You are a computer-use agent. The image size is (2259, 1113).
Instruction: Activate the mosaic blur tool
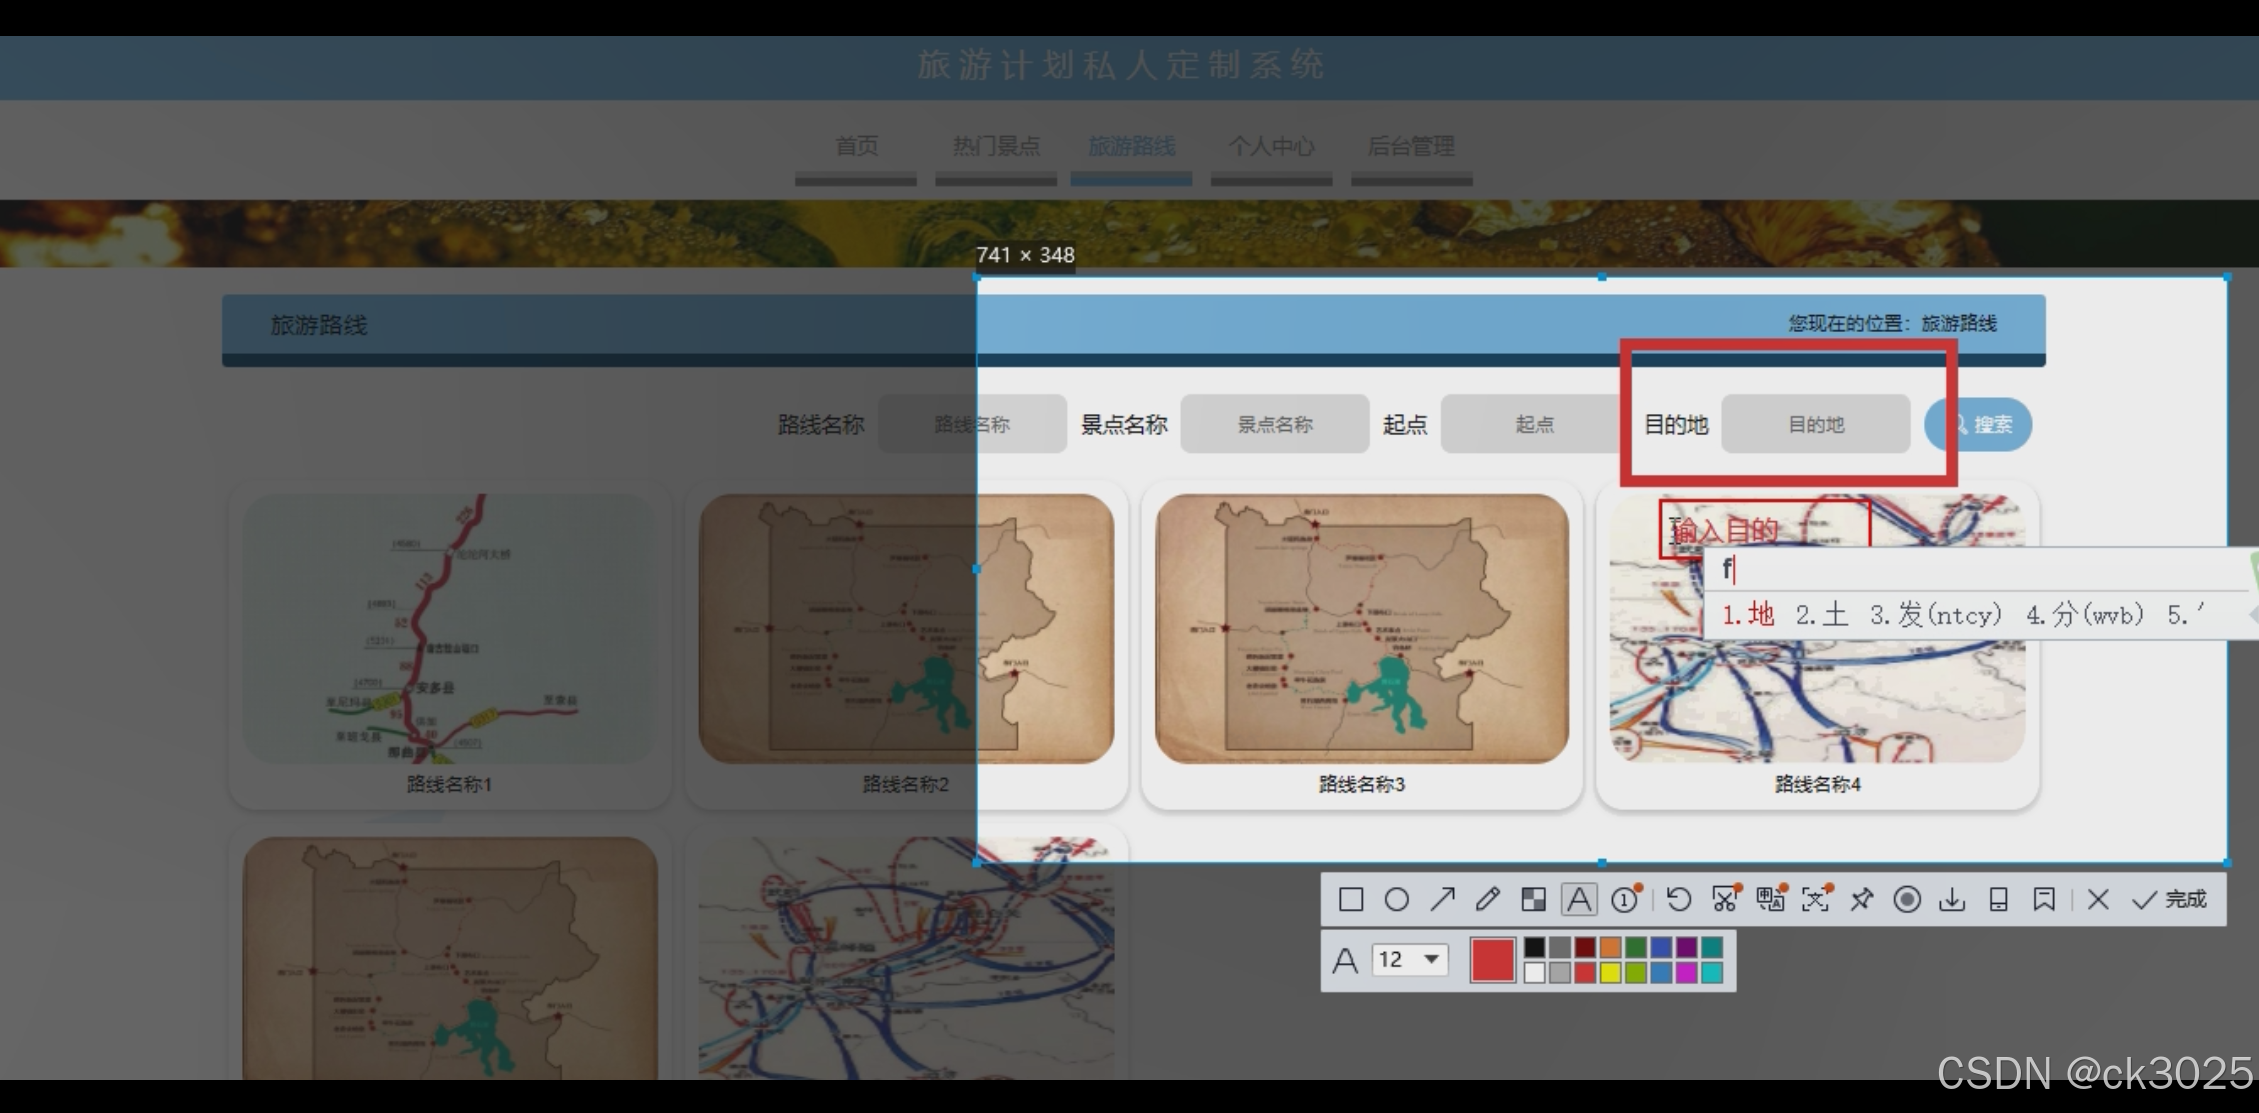(x=1533, y=900)
